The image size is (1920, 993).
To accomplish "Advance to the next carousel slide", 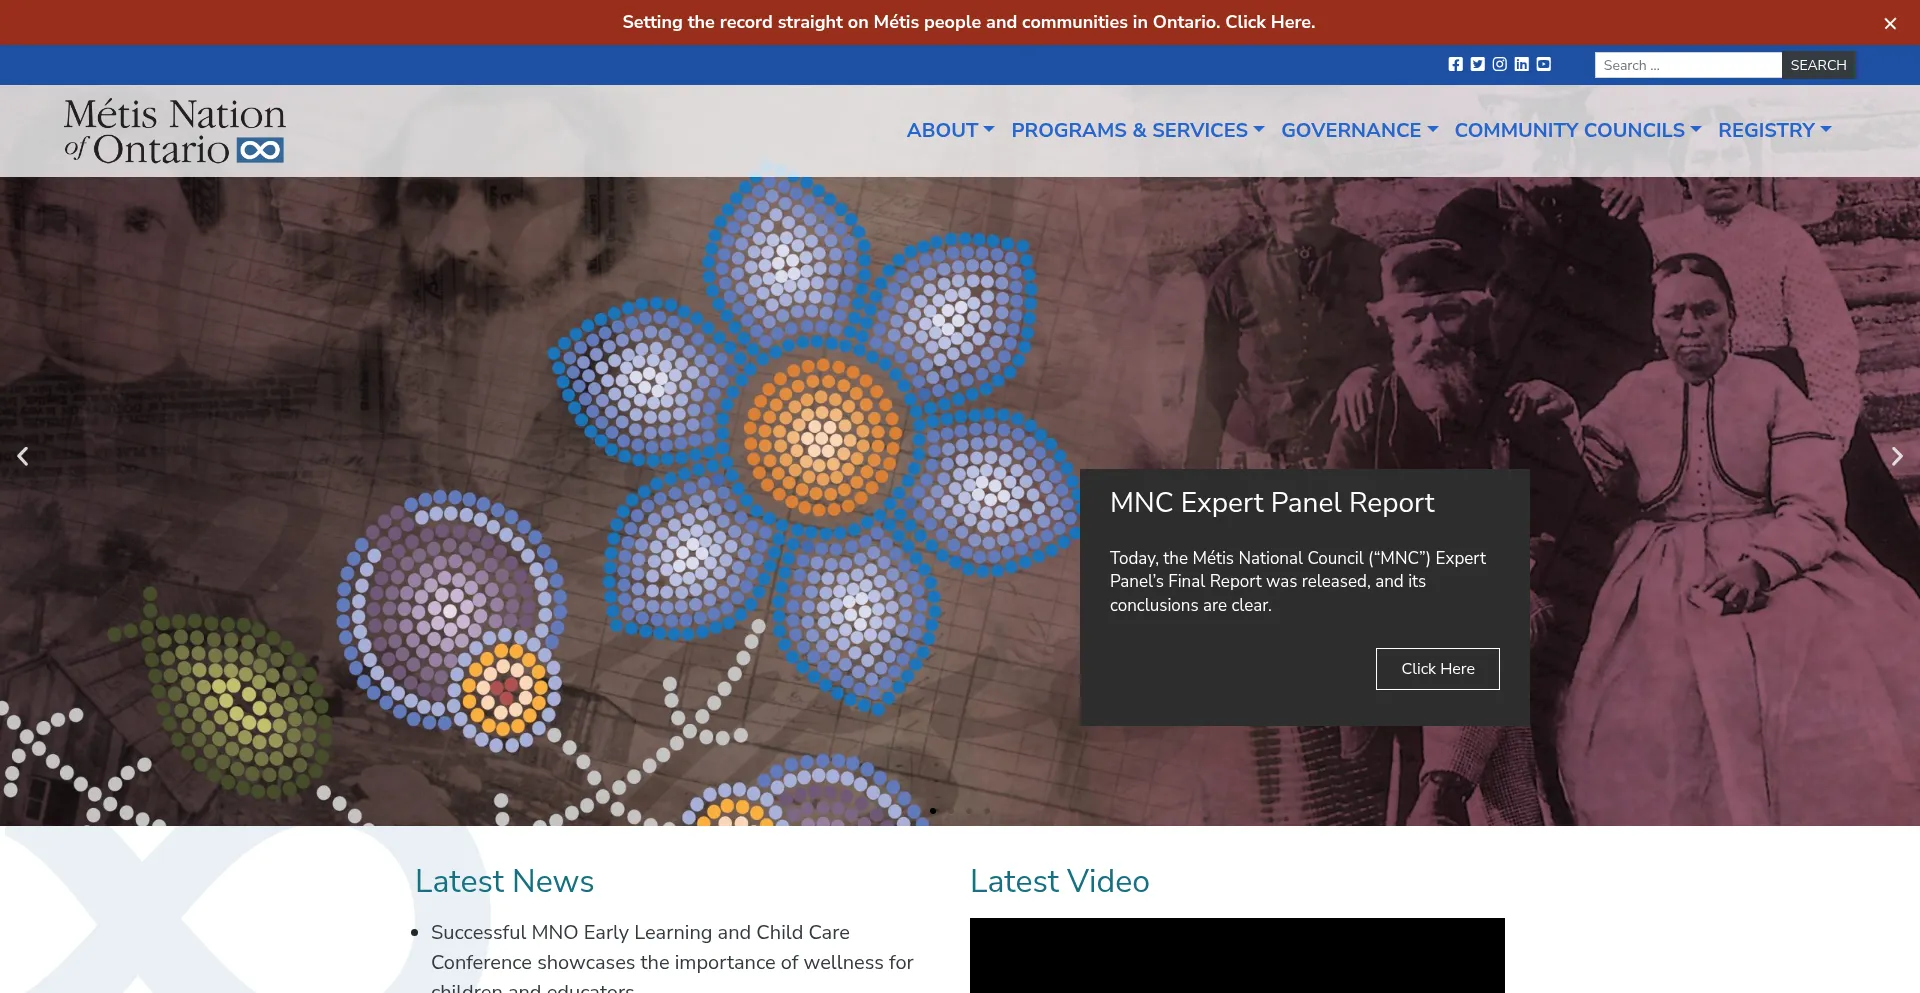I will [x=1896, y=456].
